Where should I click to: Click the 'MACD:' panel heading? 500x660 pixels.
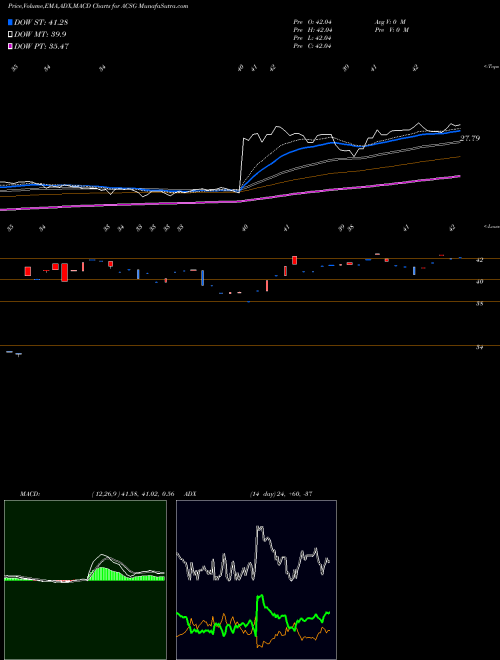[x=30, y=494]
